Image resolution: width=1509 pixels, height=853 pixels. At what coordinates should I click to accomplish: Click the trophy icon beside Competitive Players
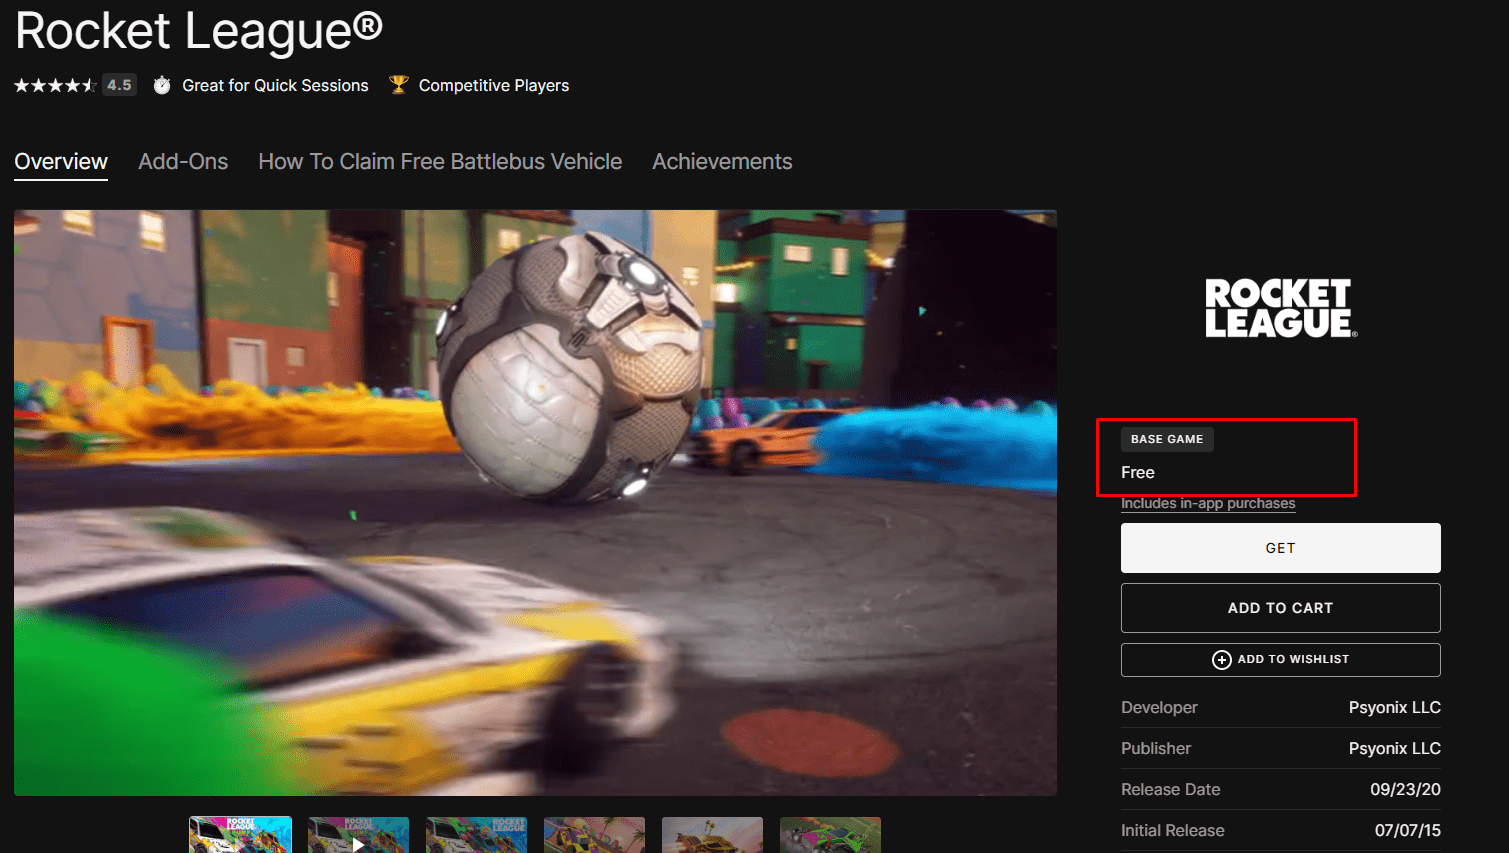[399, 85]
